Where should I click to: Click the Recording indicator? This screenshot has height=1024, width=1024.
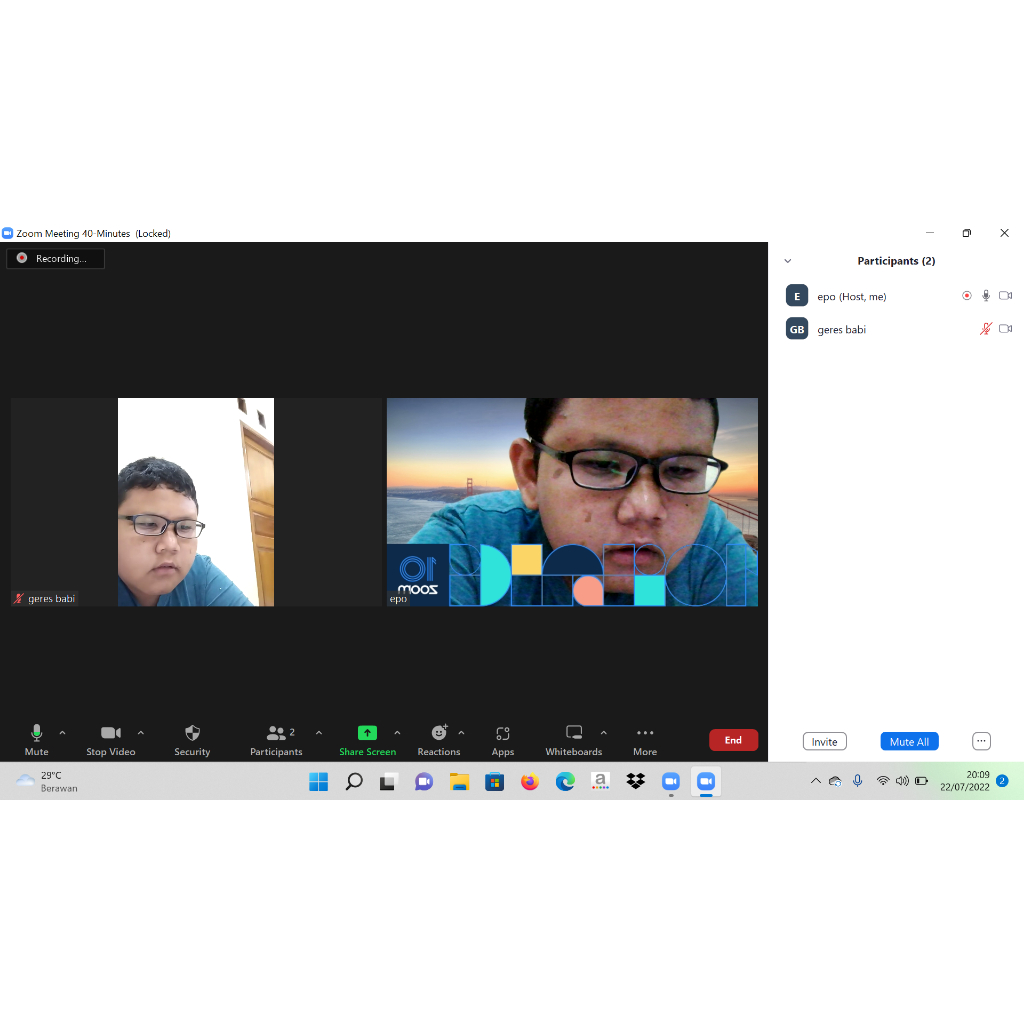point(56,259)
